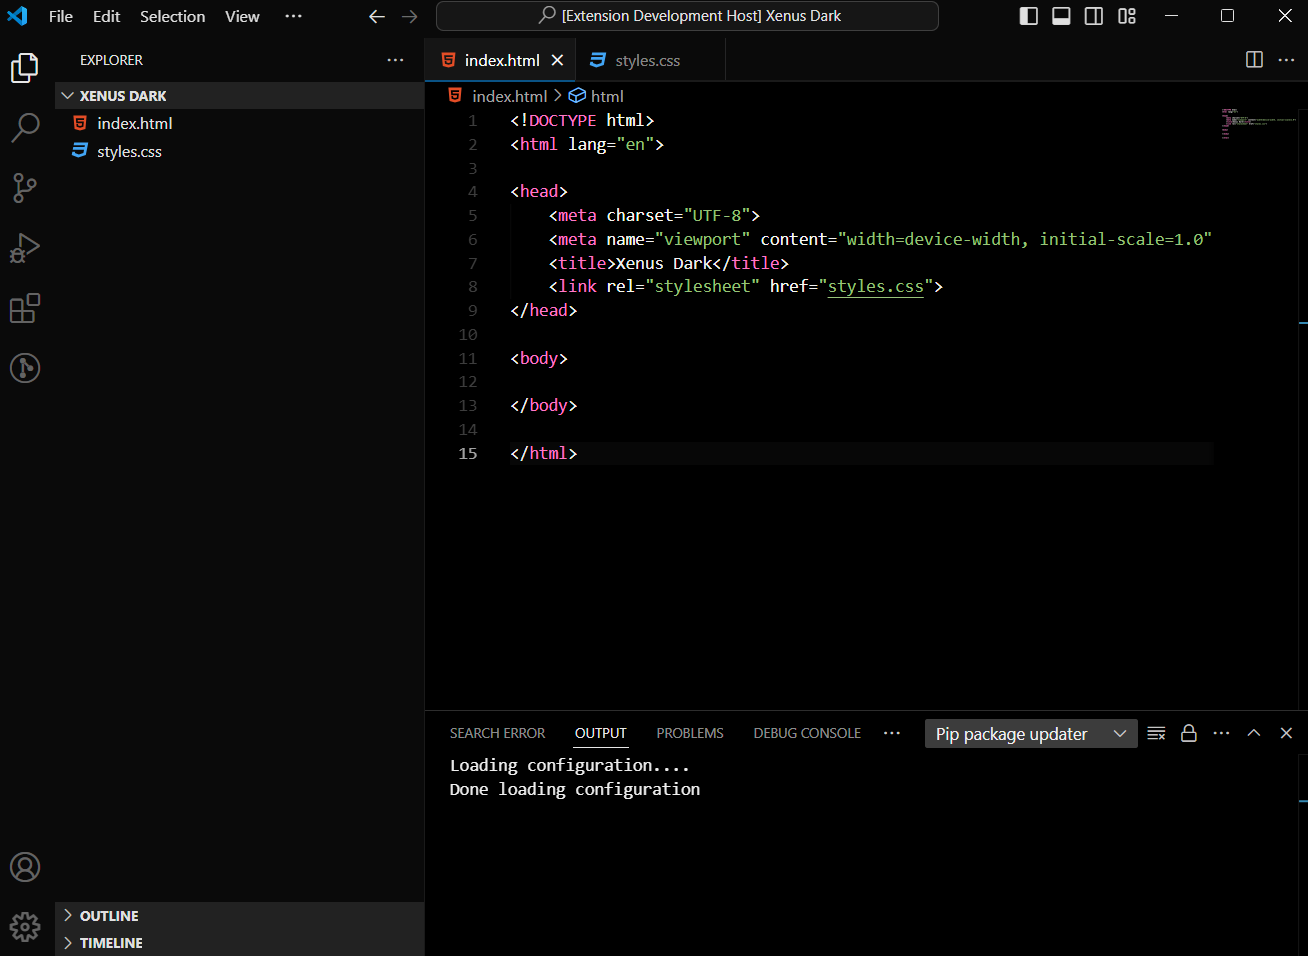Open editor More Actions ellipsis
Viewport: 1308px width, 956px height.
[x=1286, y=60]
